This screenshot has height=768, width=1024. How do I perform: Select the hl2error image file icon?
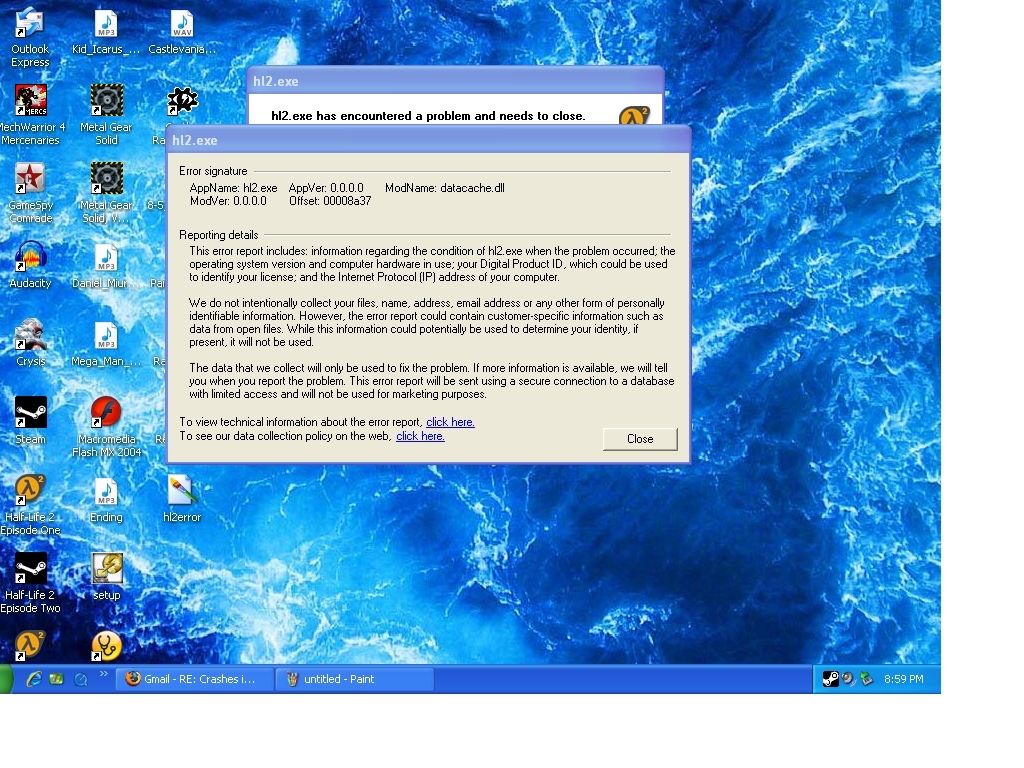182,491
